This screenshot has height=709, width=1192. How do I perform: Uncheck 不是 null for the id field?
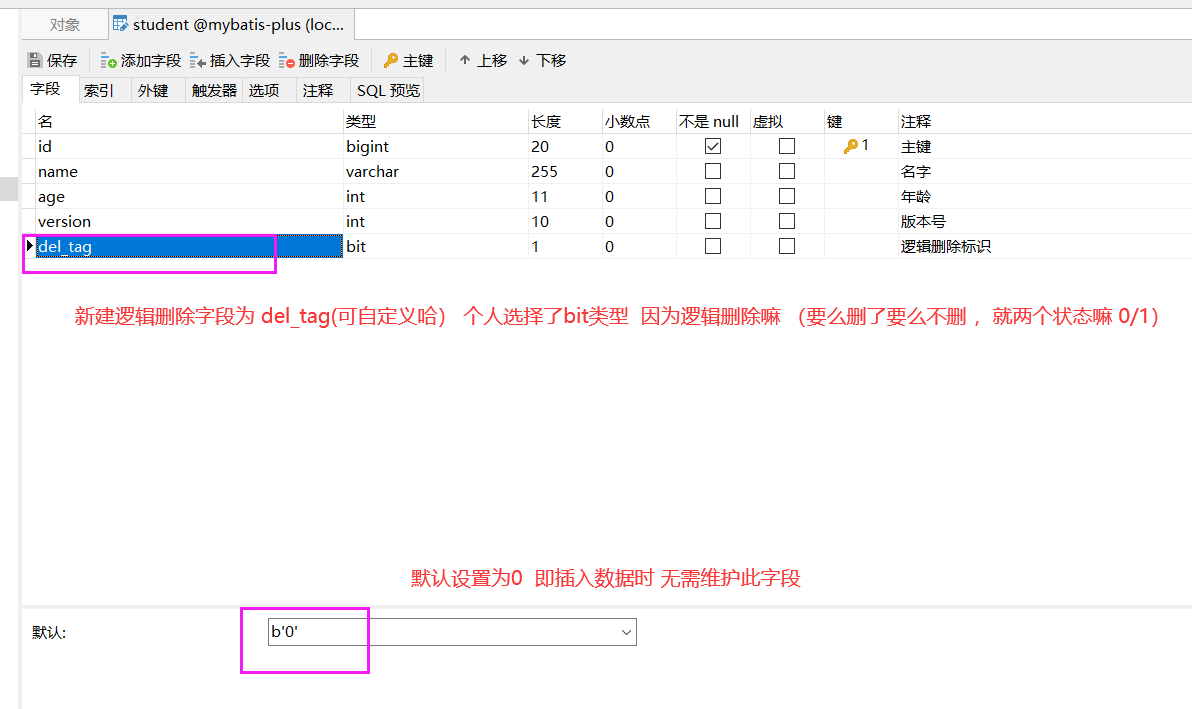712,146
